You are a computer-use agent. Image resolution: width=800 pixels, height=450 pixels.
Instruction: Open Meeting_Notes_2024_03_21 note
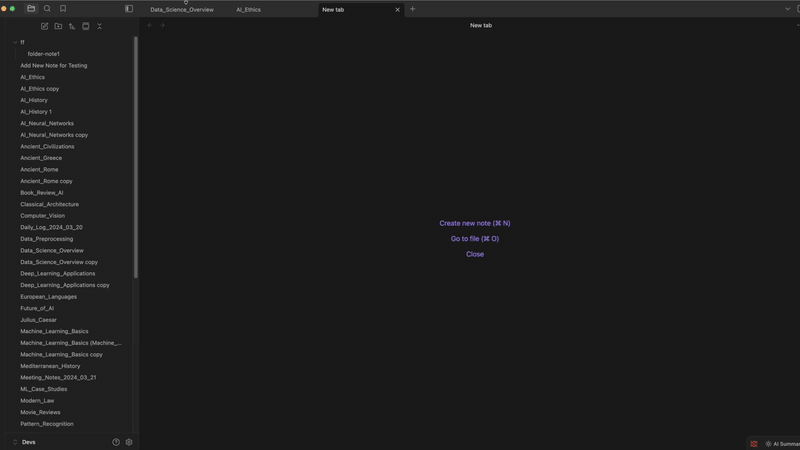pyautogui.click(x=58, y=378)
